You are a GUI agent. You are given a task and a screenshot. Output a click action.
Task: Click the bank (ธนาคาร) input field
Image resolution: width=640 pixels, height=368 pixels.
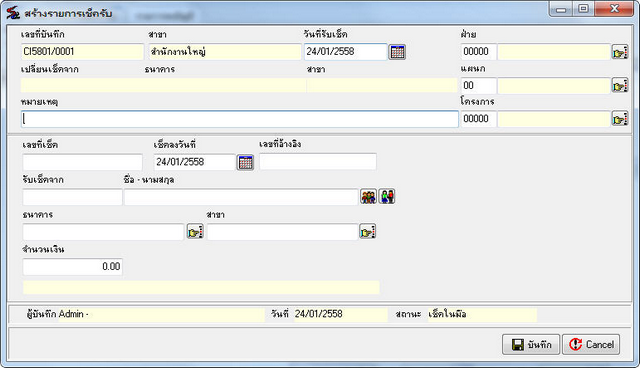[104, 232]
